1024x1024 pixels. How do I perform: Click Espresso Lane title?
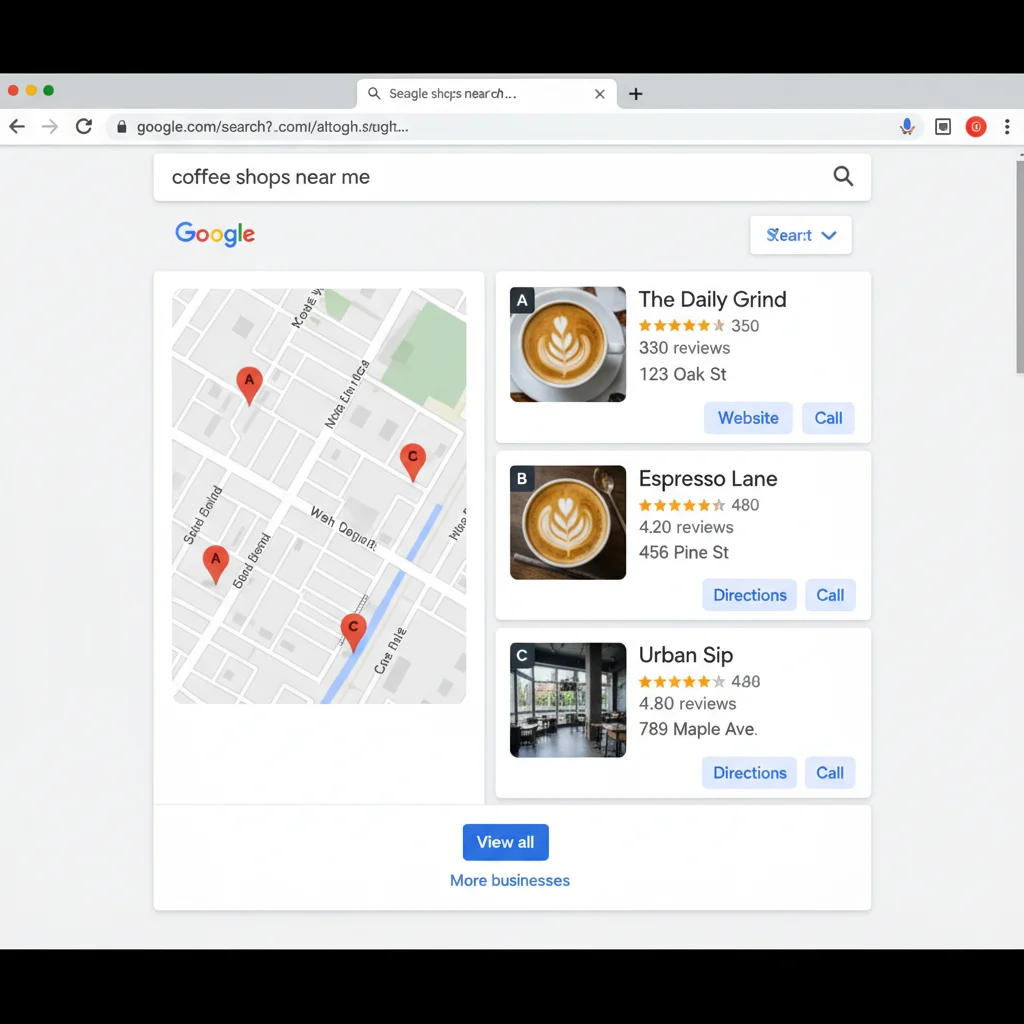[708, 479]
